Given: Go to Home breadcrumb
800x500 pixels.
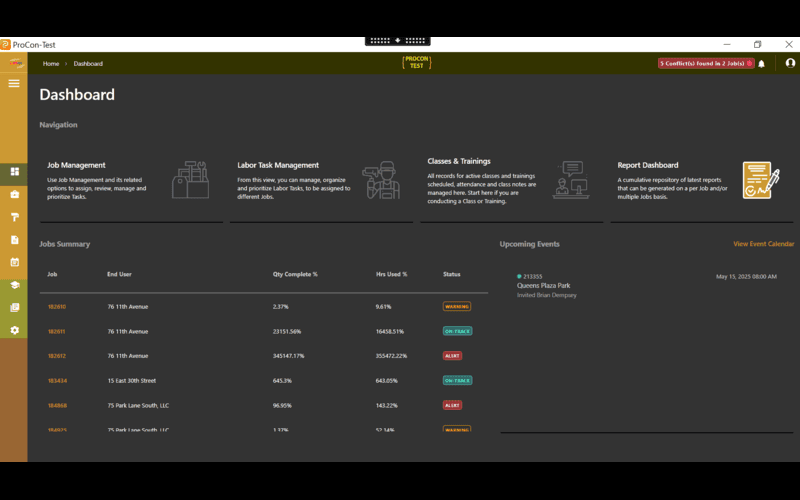Looking at the screenshot, I should click(51, 64).
